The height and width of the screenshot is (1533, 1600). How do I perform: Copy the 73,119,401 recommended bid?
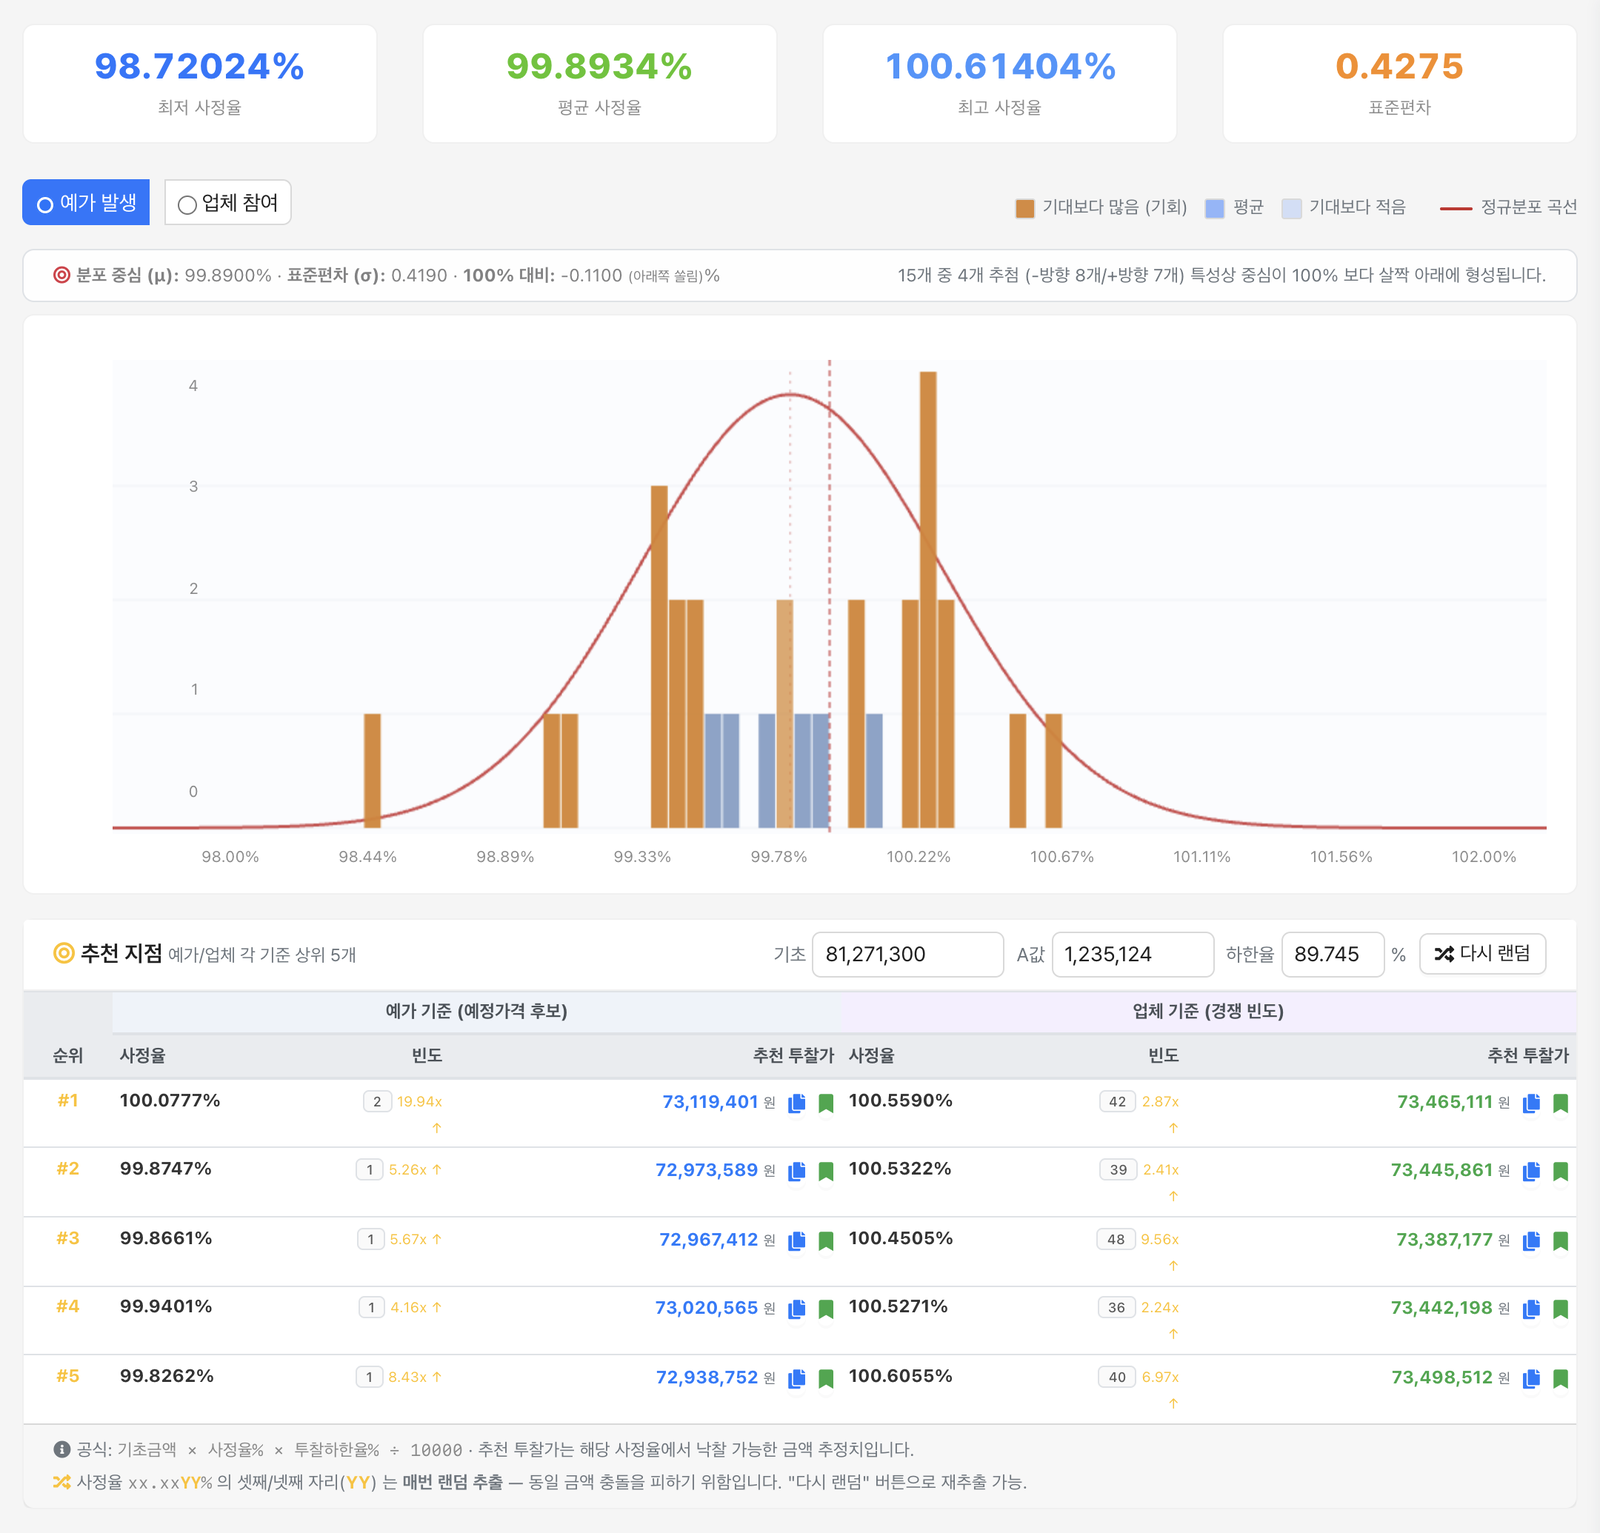797,1103
